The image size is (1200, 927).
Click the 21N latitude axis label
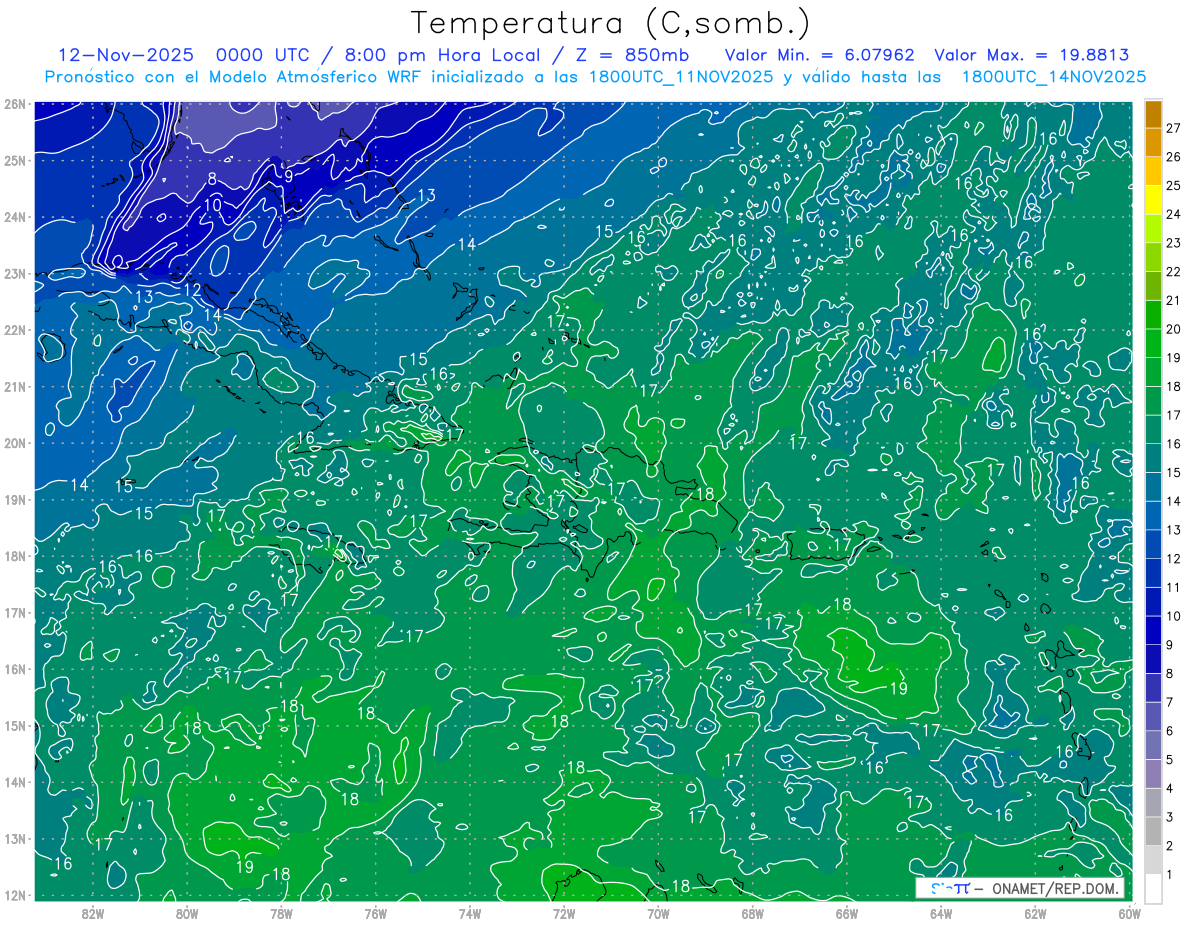point(15,386)
